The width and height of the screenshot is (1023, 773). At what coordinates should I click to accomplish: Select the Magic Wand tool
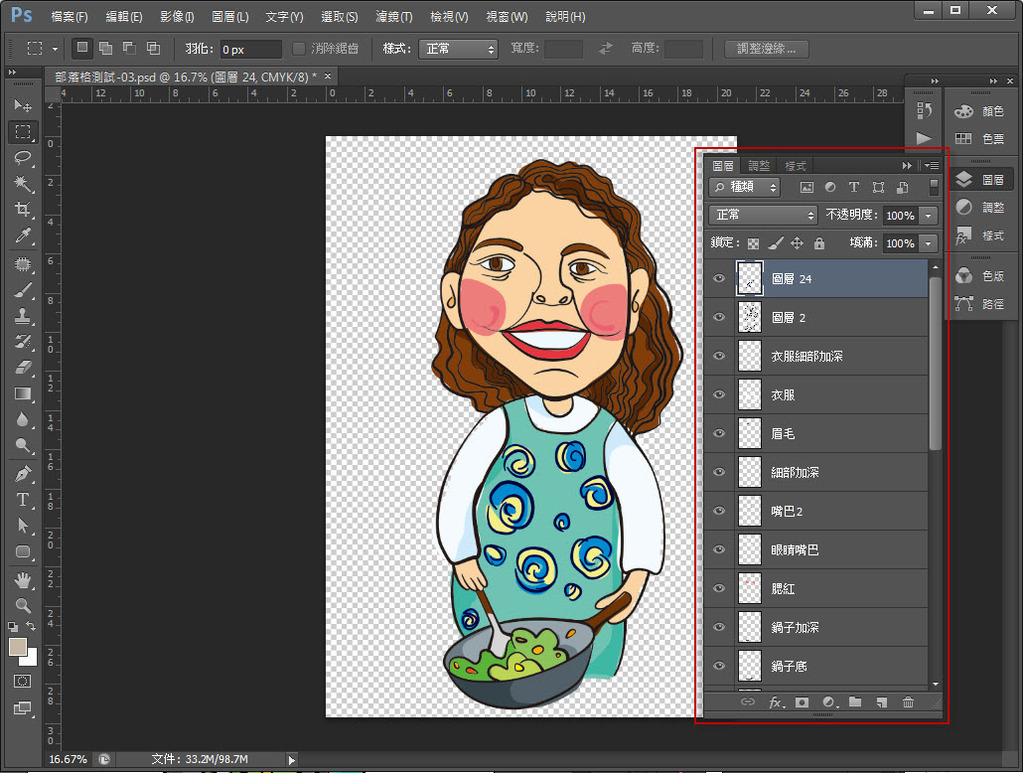tap(23, 184)
